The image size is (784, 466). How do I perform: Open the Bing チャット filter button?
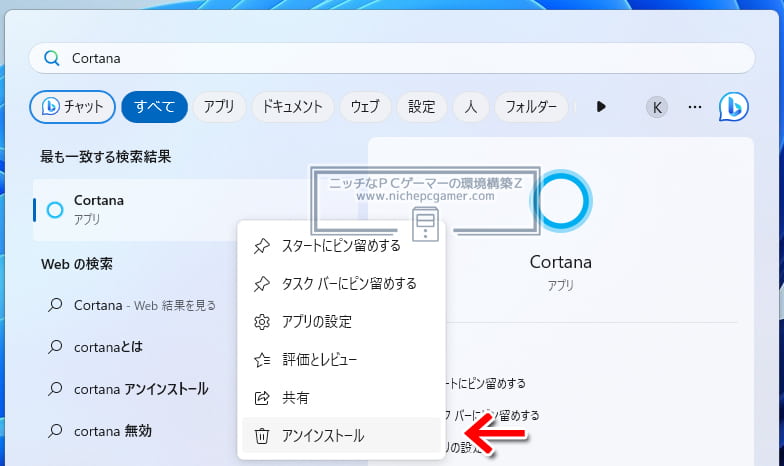72,106
